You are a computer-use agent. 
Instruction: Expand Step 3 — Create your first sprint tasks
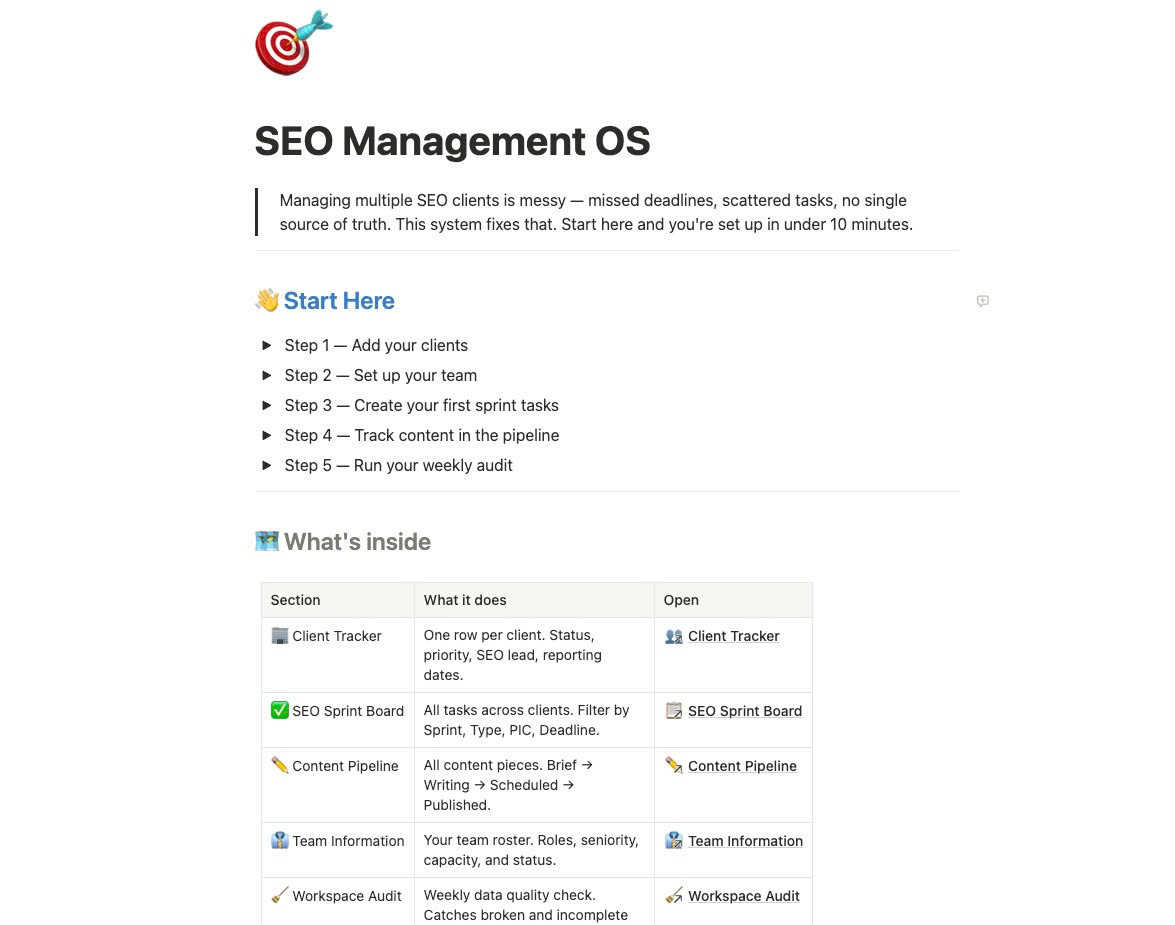(267, 405)
